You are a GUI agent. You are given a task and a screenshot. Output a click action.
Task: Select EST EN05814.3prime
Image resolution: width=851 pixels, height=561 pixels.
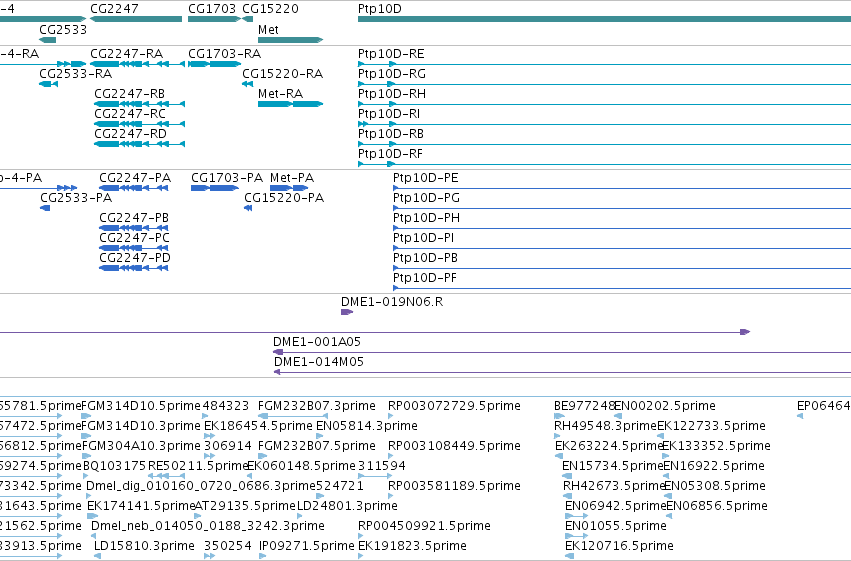320,436
